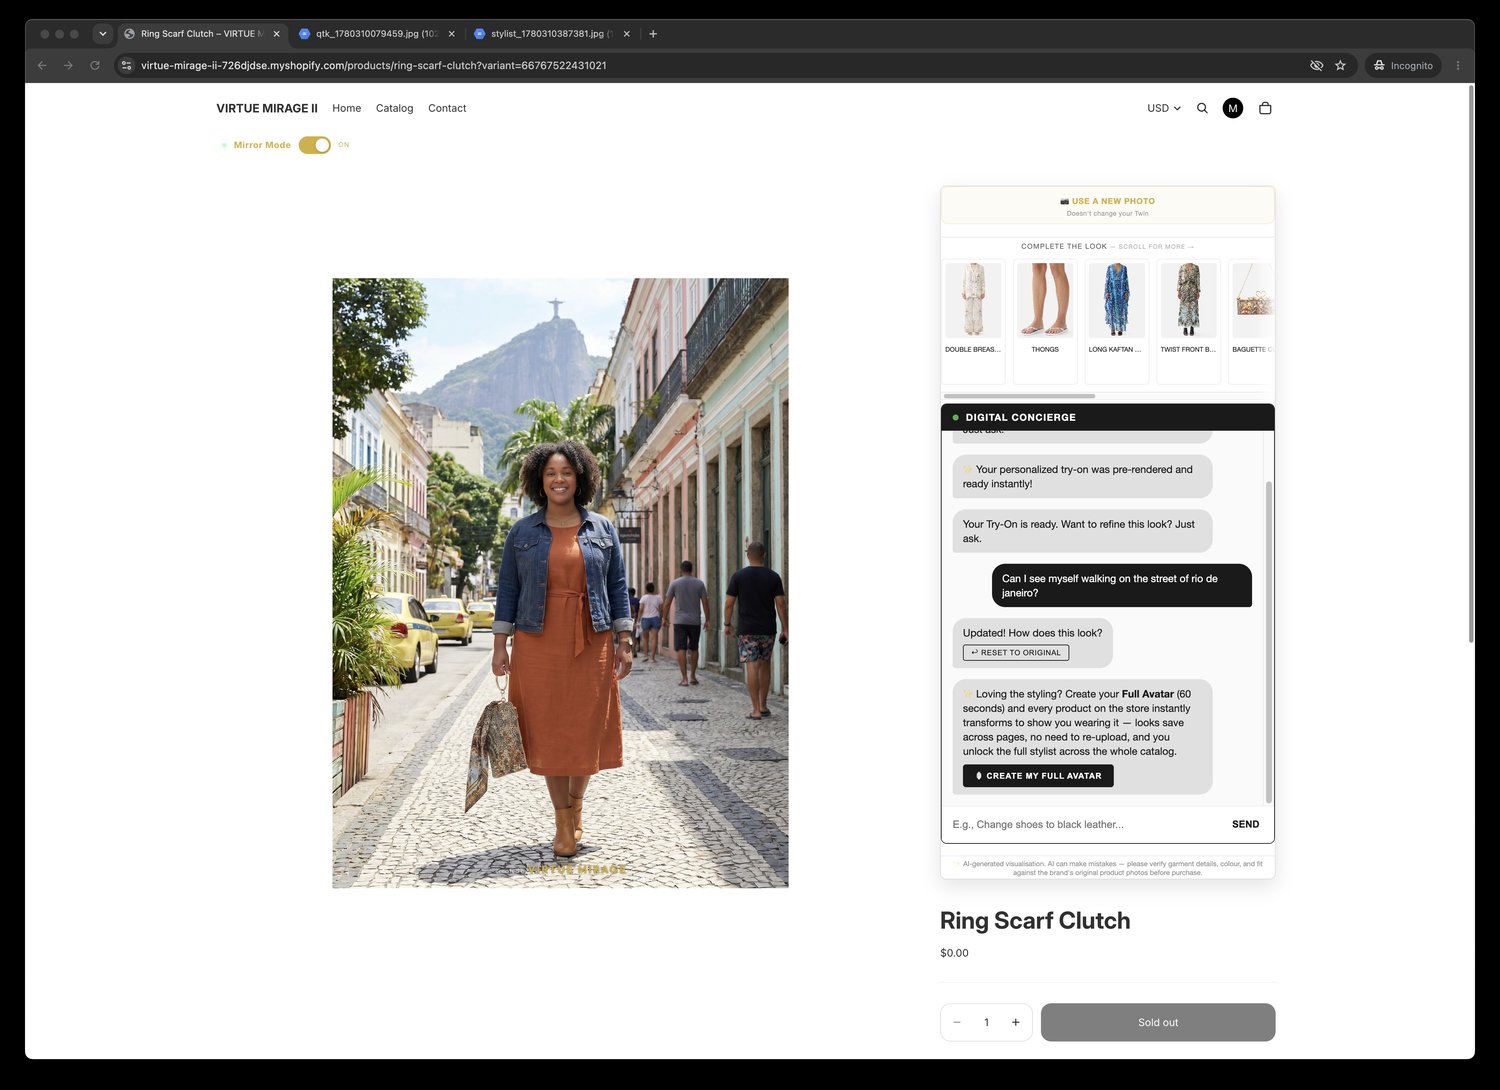Reload the page
This screenshot has width=1500, height=1090.
click(95, 65)
